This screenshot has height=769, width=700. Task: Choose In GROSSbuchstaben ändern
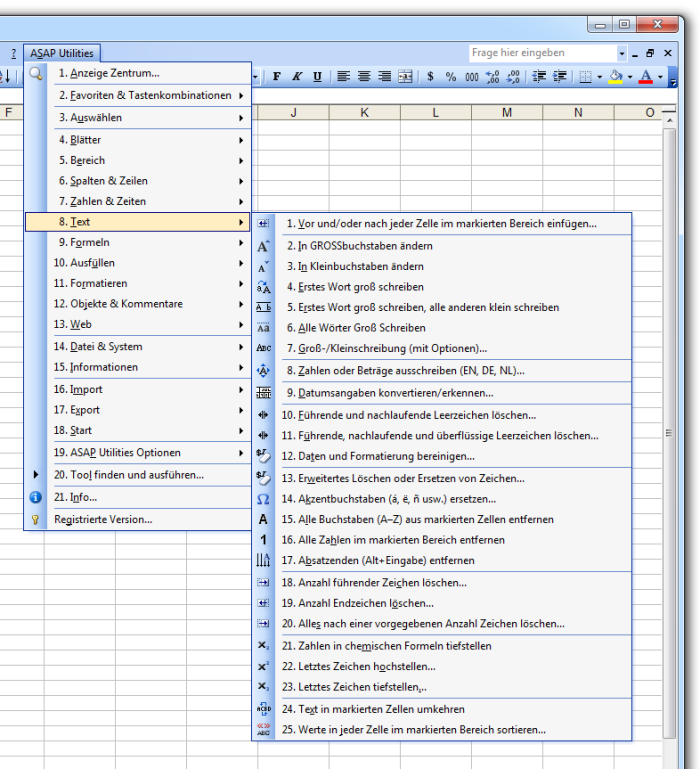click(x=441, y=246)
